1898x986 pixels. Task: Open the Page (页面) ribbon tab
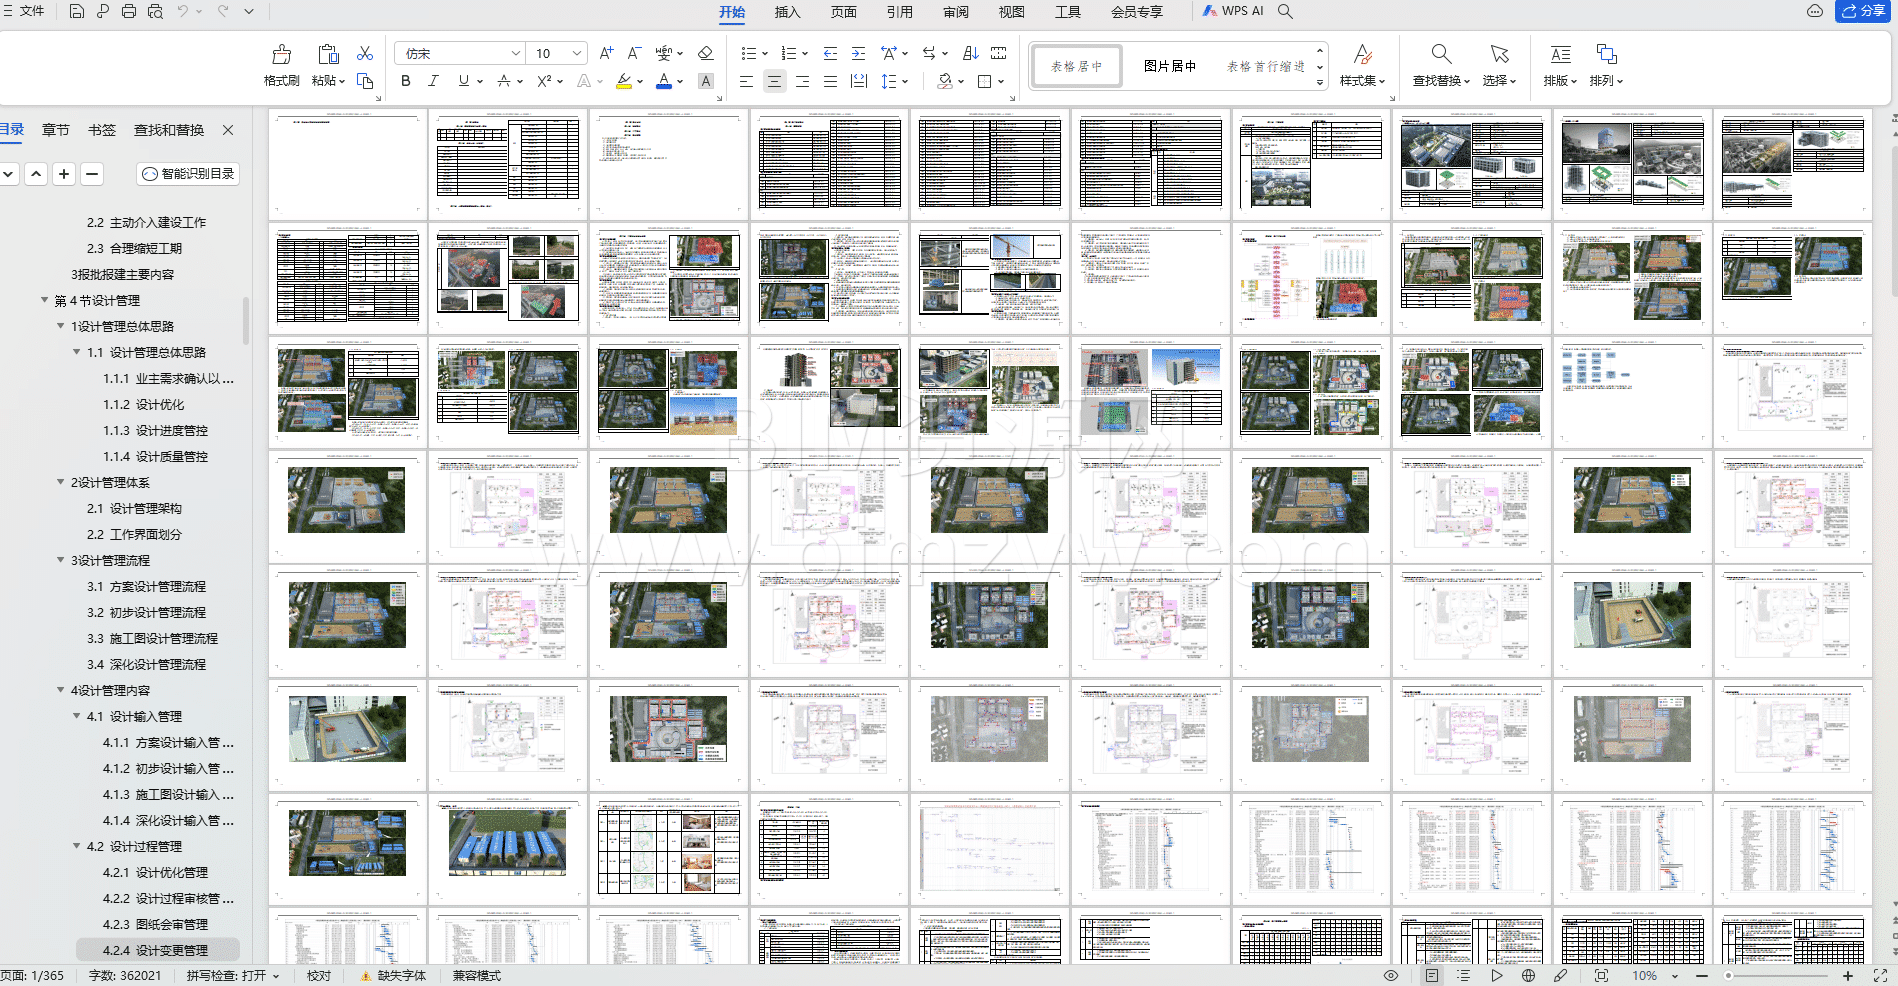point(844,11)
